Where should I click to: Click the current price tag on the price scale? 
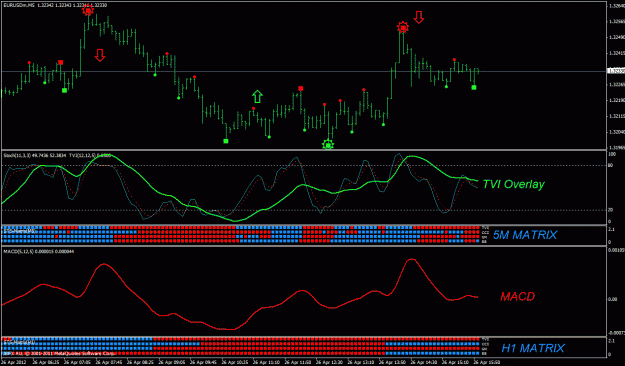[x=615, y=71]
